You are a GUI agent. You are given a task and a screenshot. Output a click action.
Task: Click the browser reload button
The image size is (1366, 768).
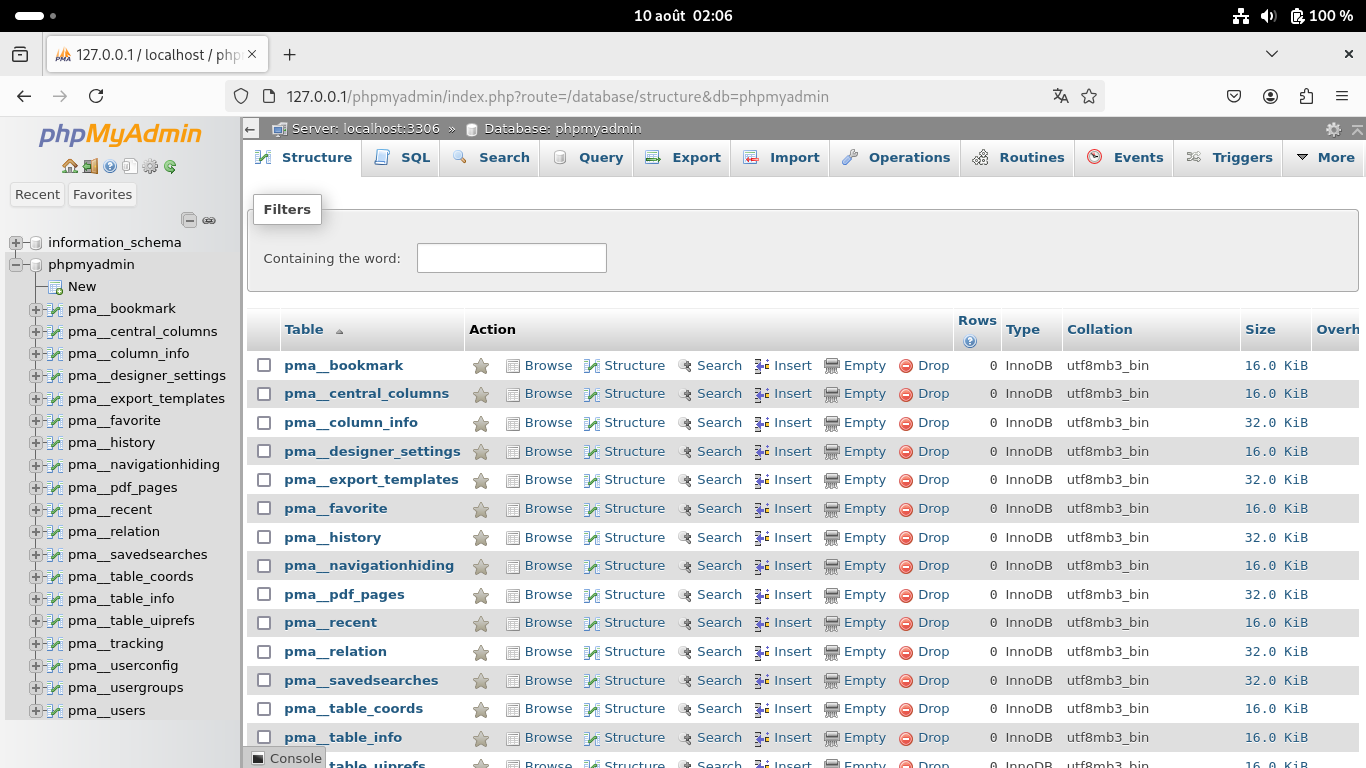(96, 96)
